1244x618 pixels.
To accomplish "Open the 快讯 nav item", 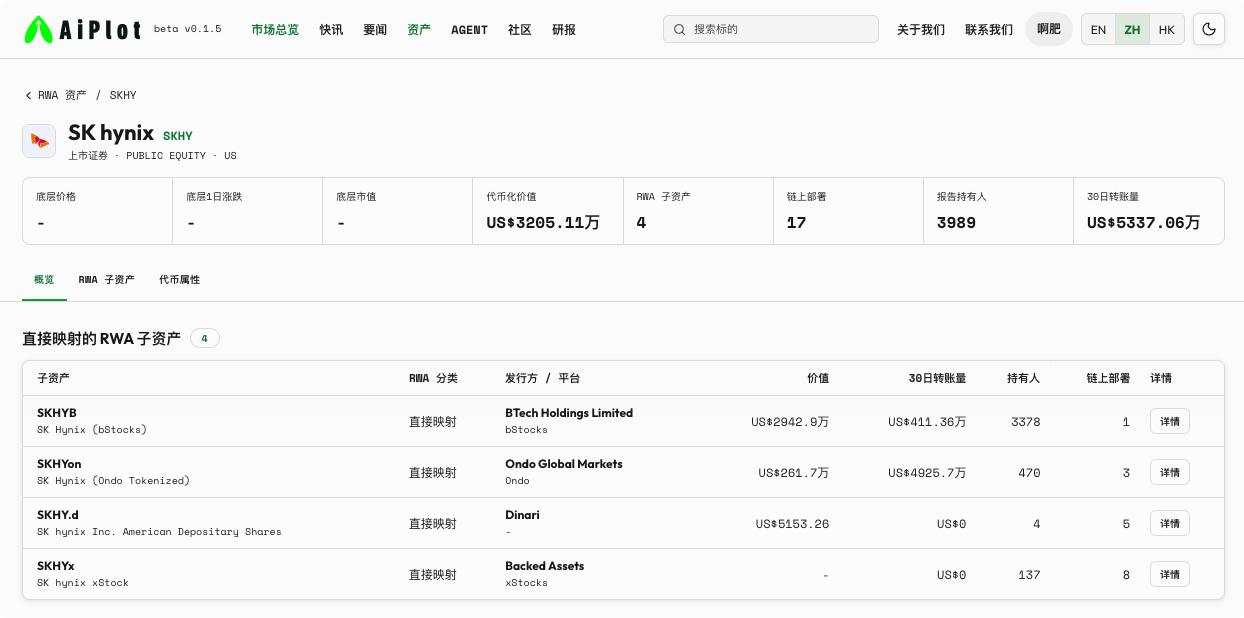I will point(331,29).
